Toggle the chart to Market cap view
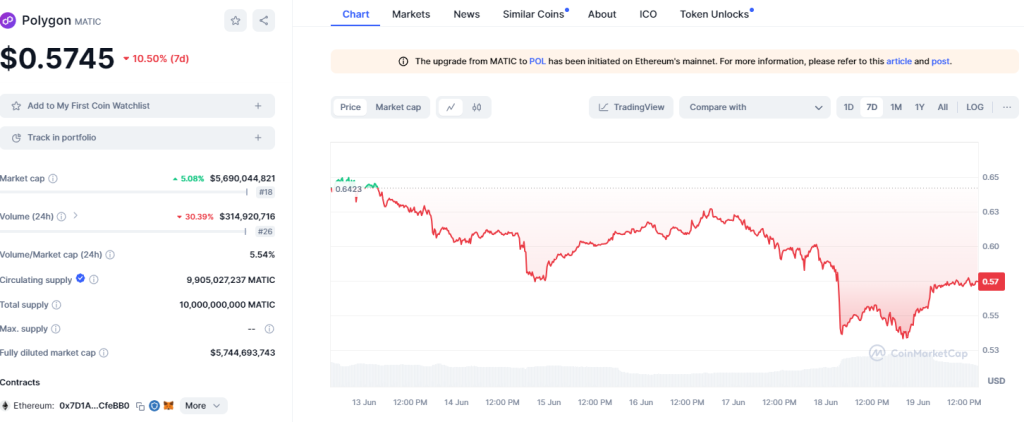This screenshot has width=1024, height=422. (x=398, y=107)
